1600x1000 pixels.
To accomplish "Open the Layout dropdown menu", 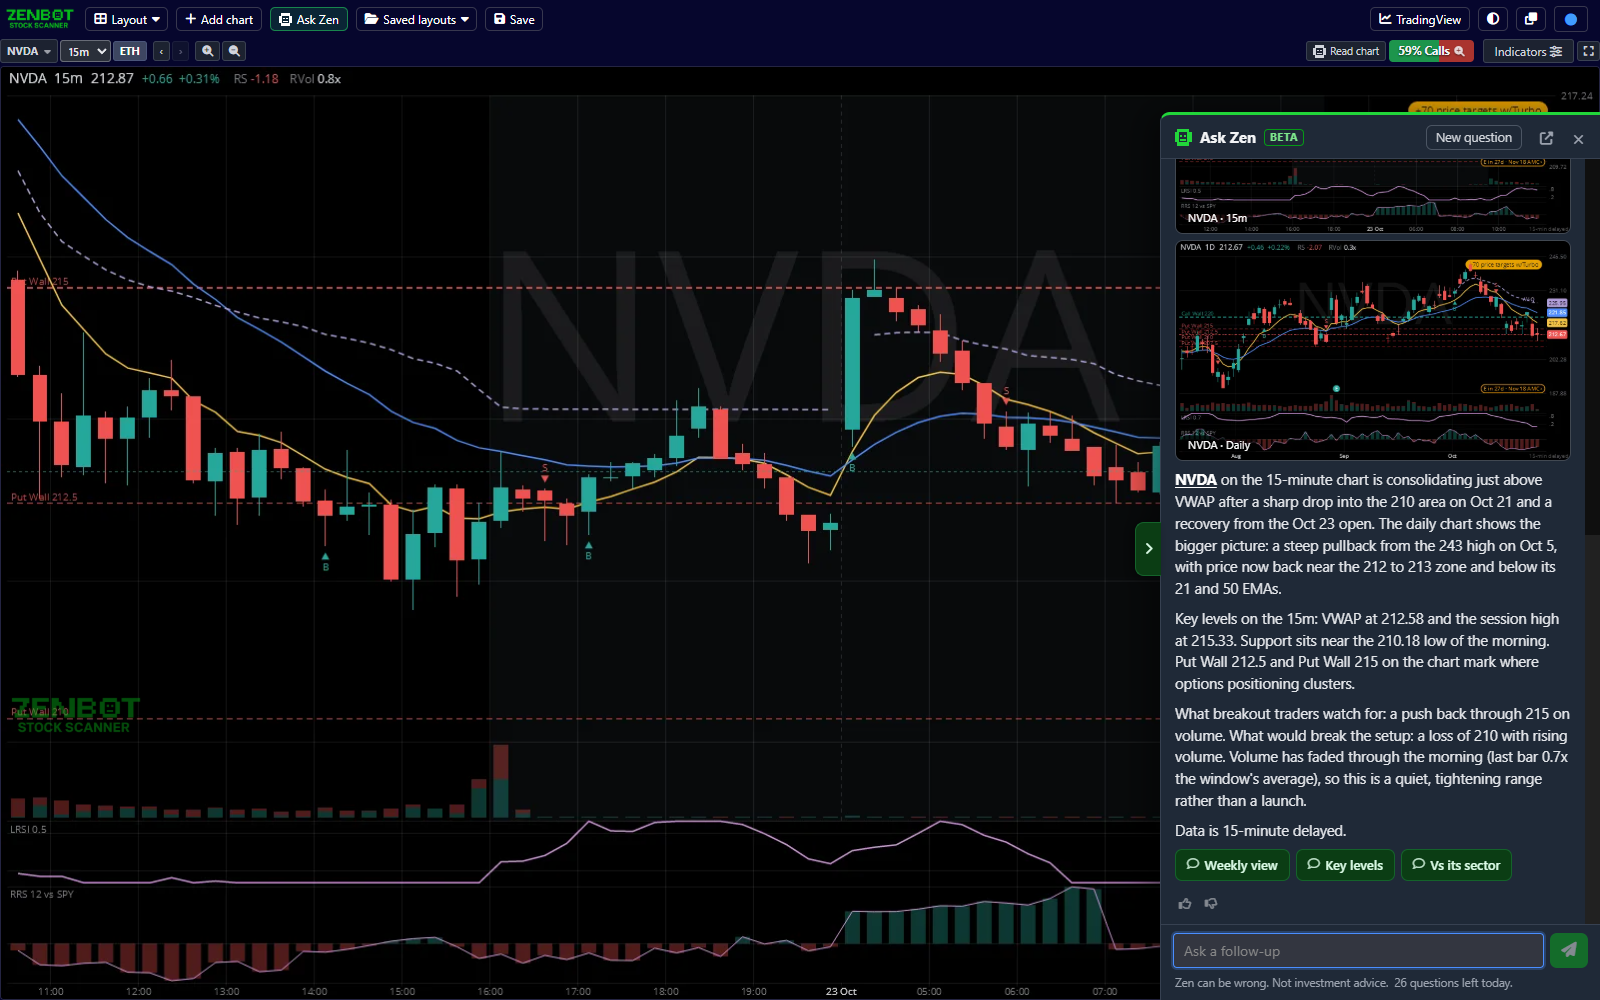I will click(x=126, y=19).
